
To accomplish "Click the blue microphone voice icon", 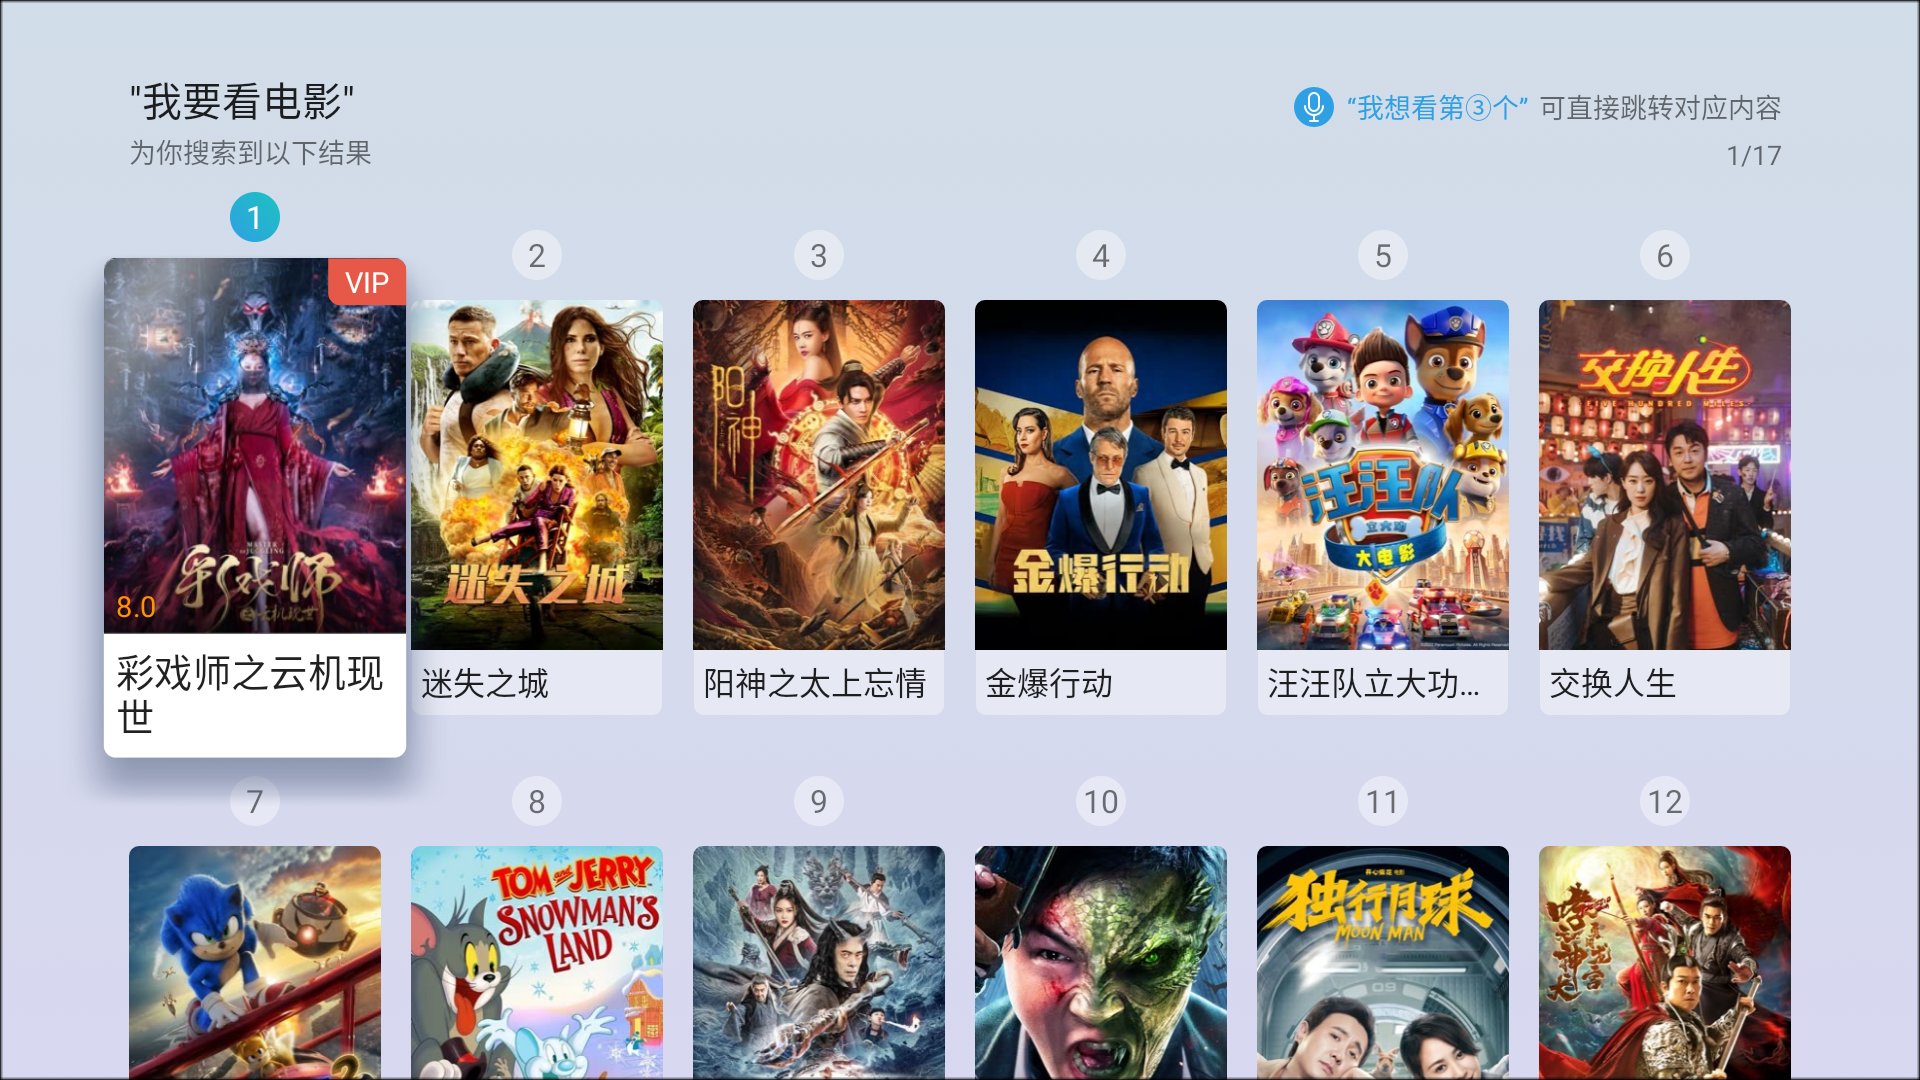I will 1313,107.
